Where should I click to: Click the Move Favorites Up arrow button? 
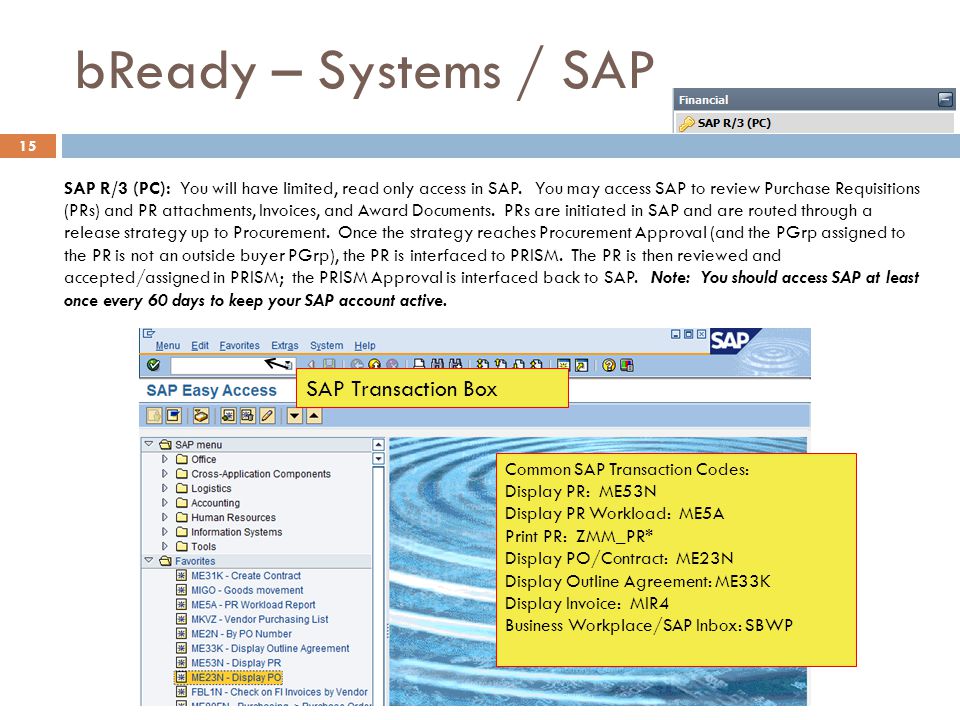coord(314,416)
